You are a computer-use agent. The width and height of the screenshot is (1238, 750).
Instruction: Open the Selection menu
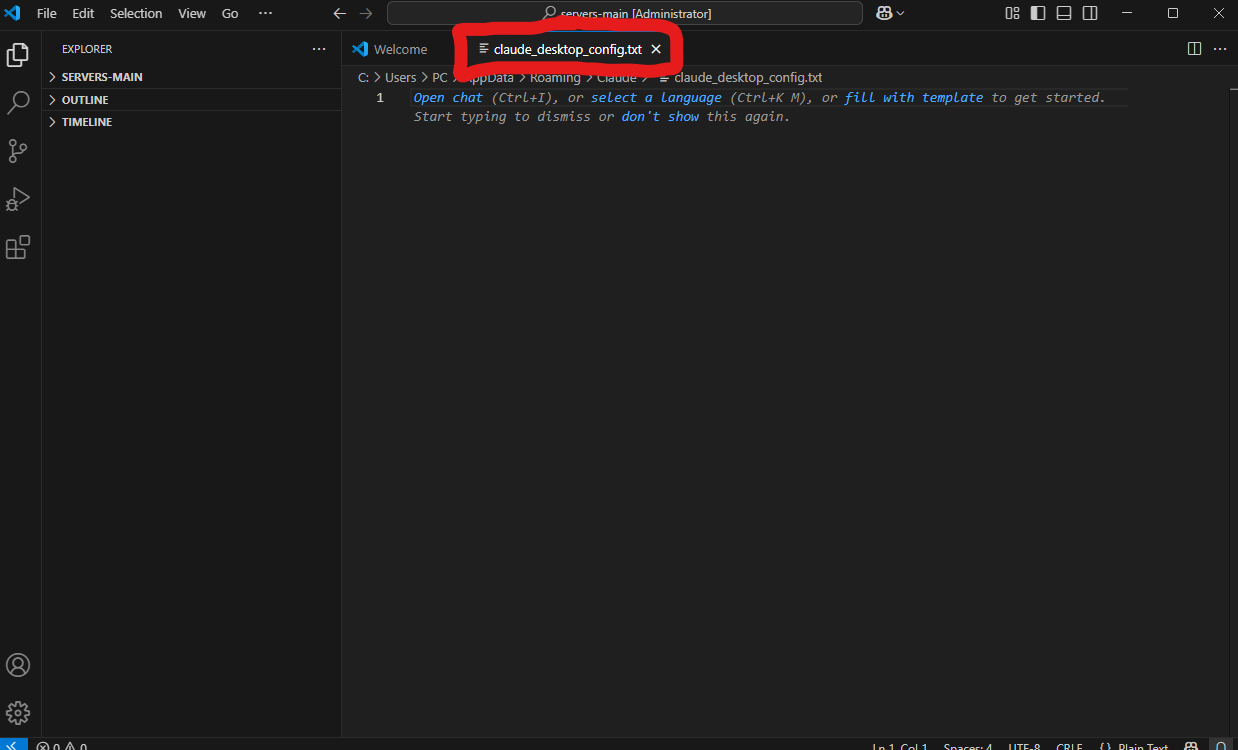click(x=136, y=13)
